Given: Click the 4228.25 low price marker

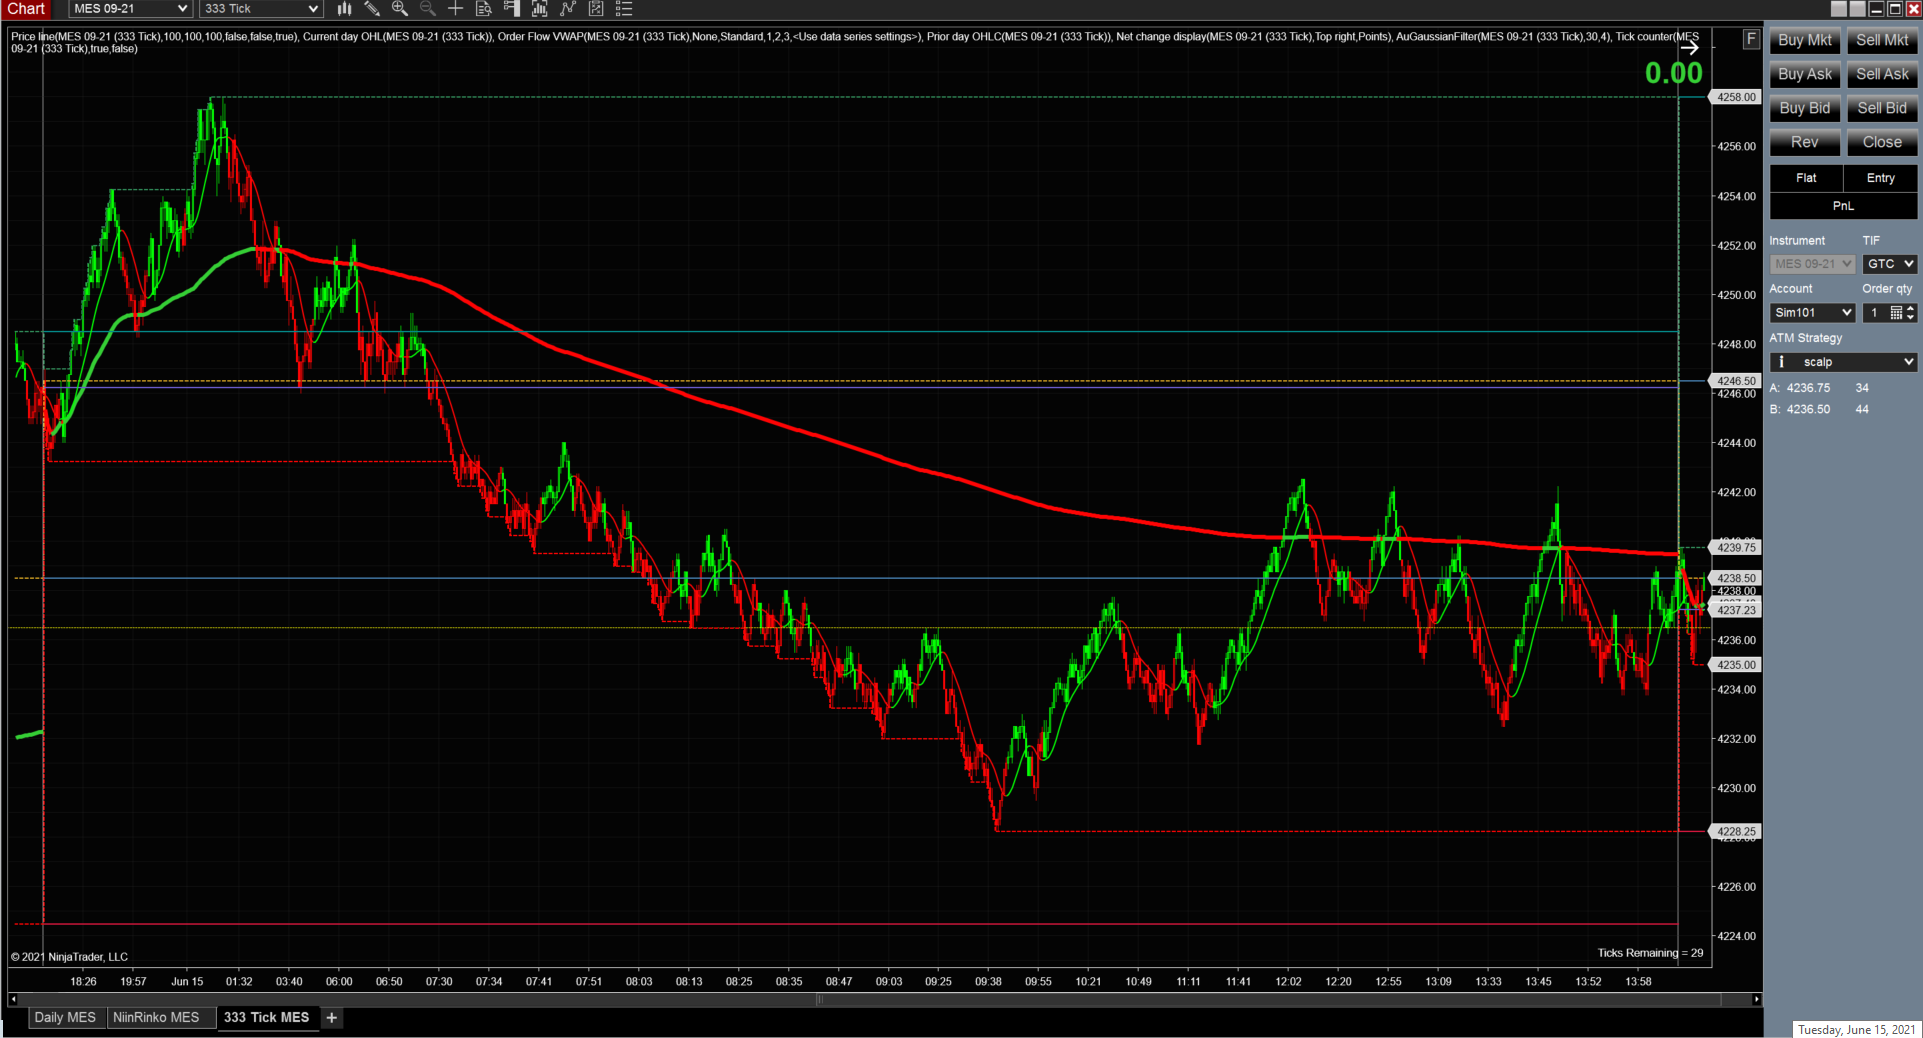Looking at the screenshot, I should pyautogui.click(x=1736, y=831).
